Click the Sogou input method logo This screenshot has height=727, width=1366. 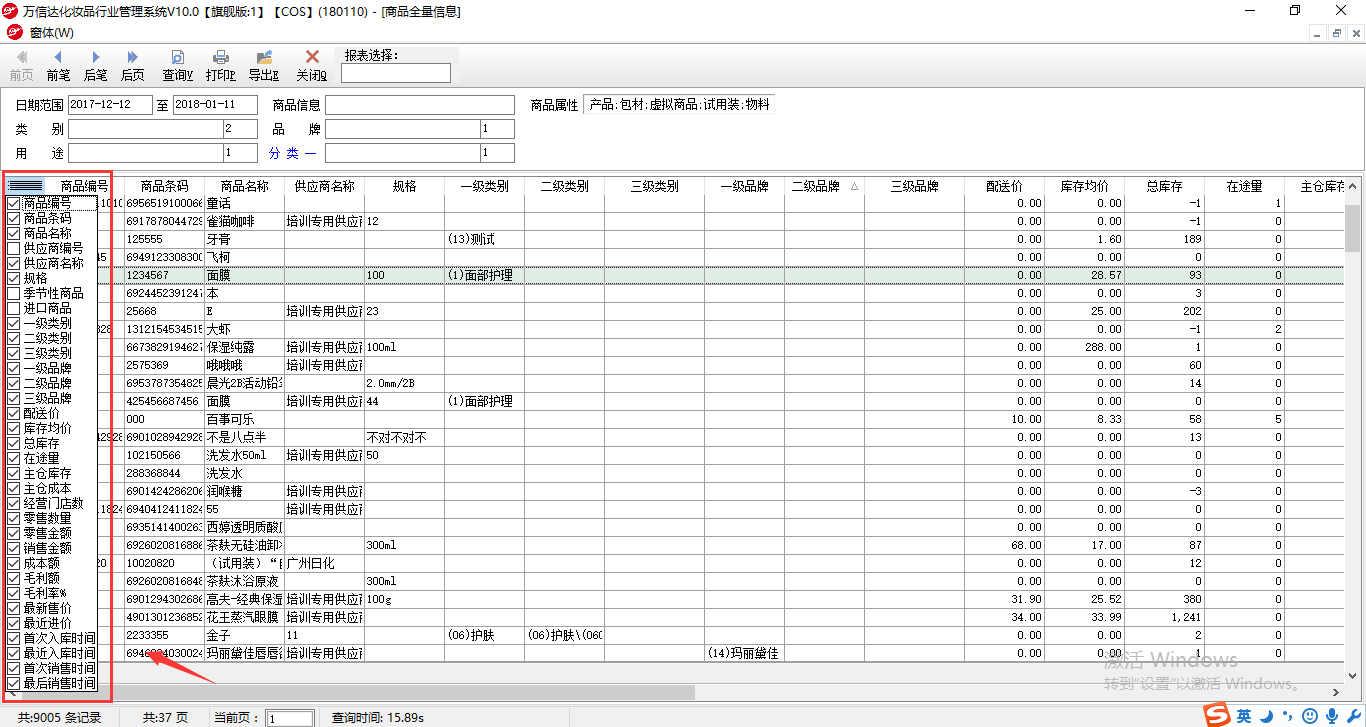pyautogui.click(x=1216, y=715)
